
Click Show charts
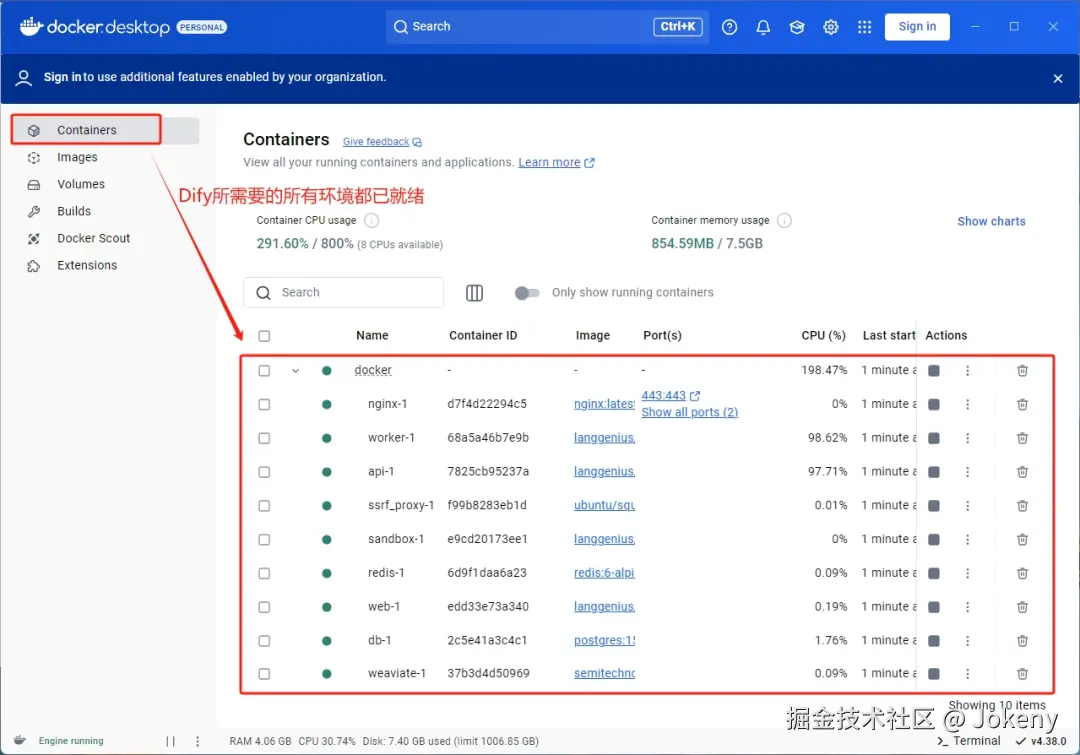(x=991, y=221)
